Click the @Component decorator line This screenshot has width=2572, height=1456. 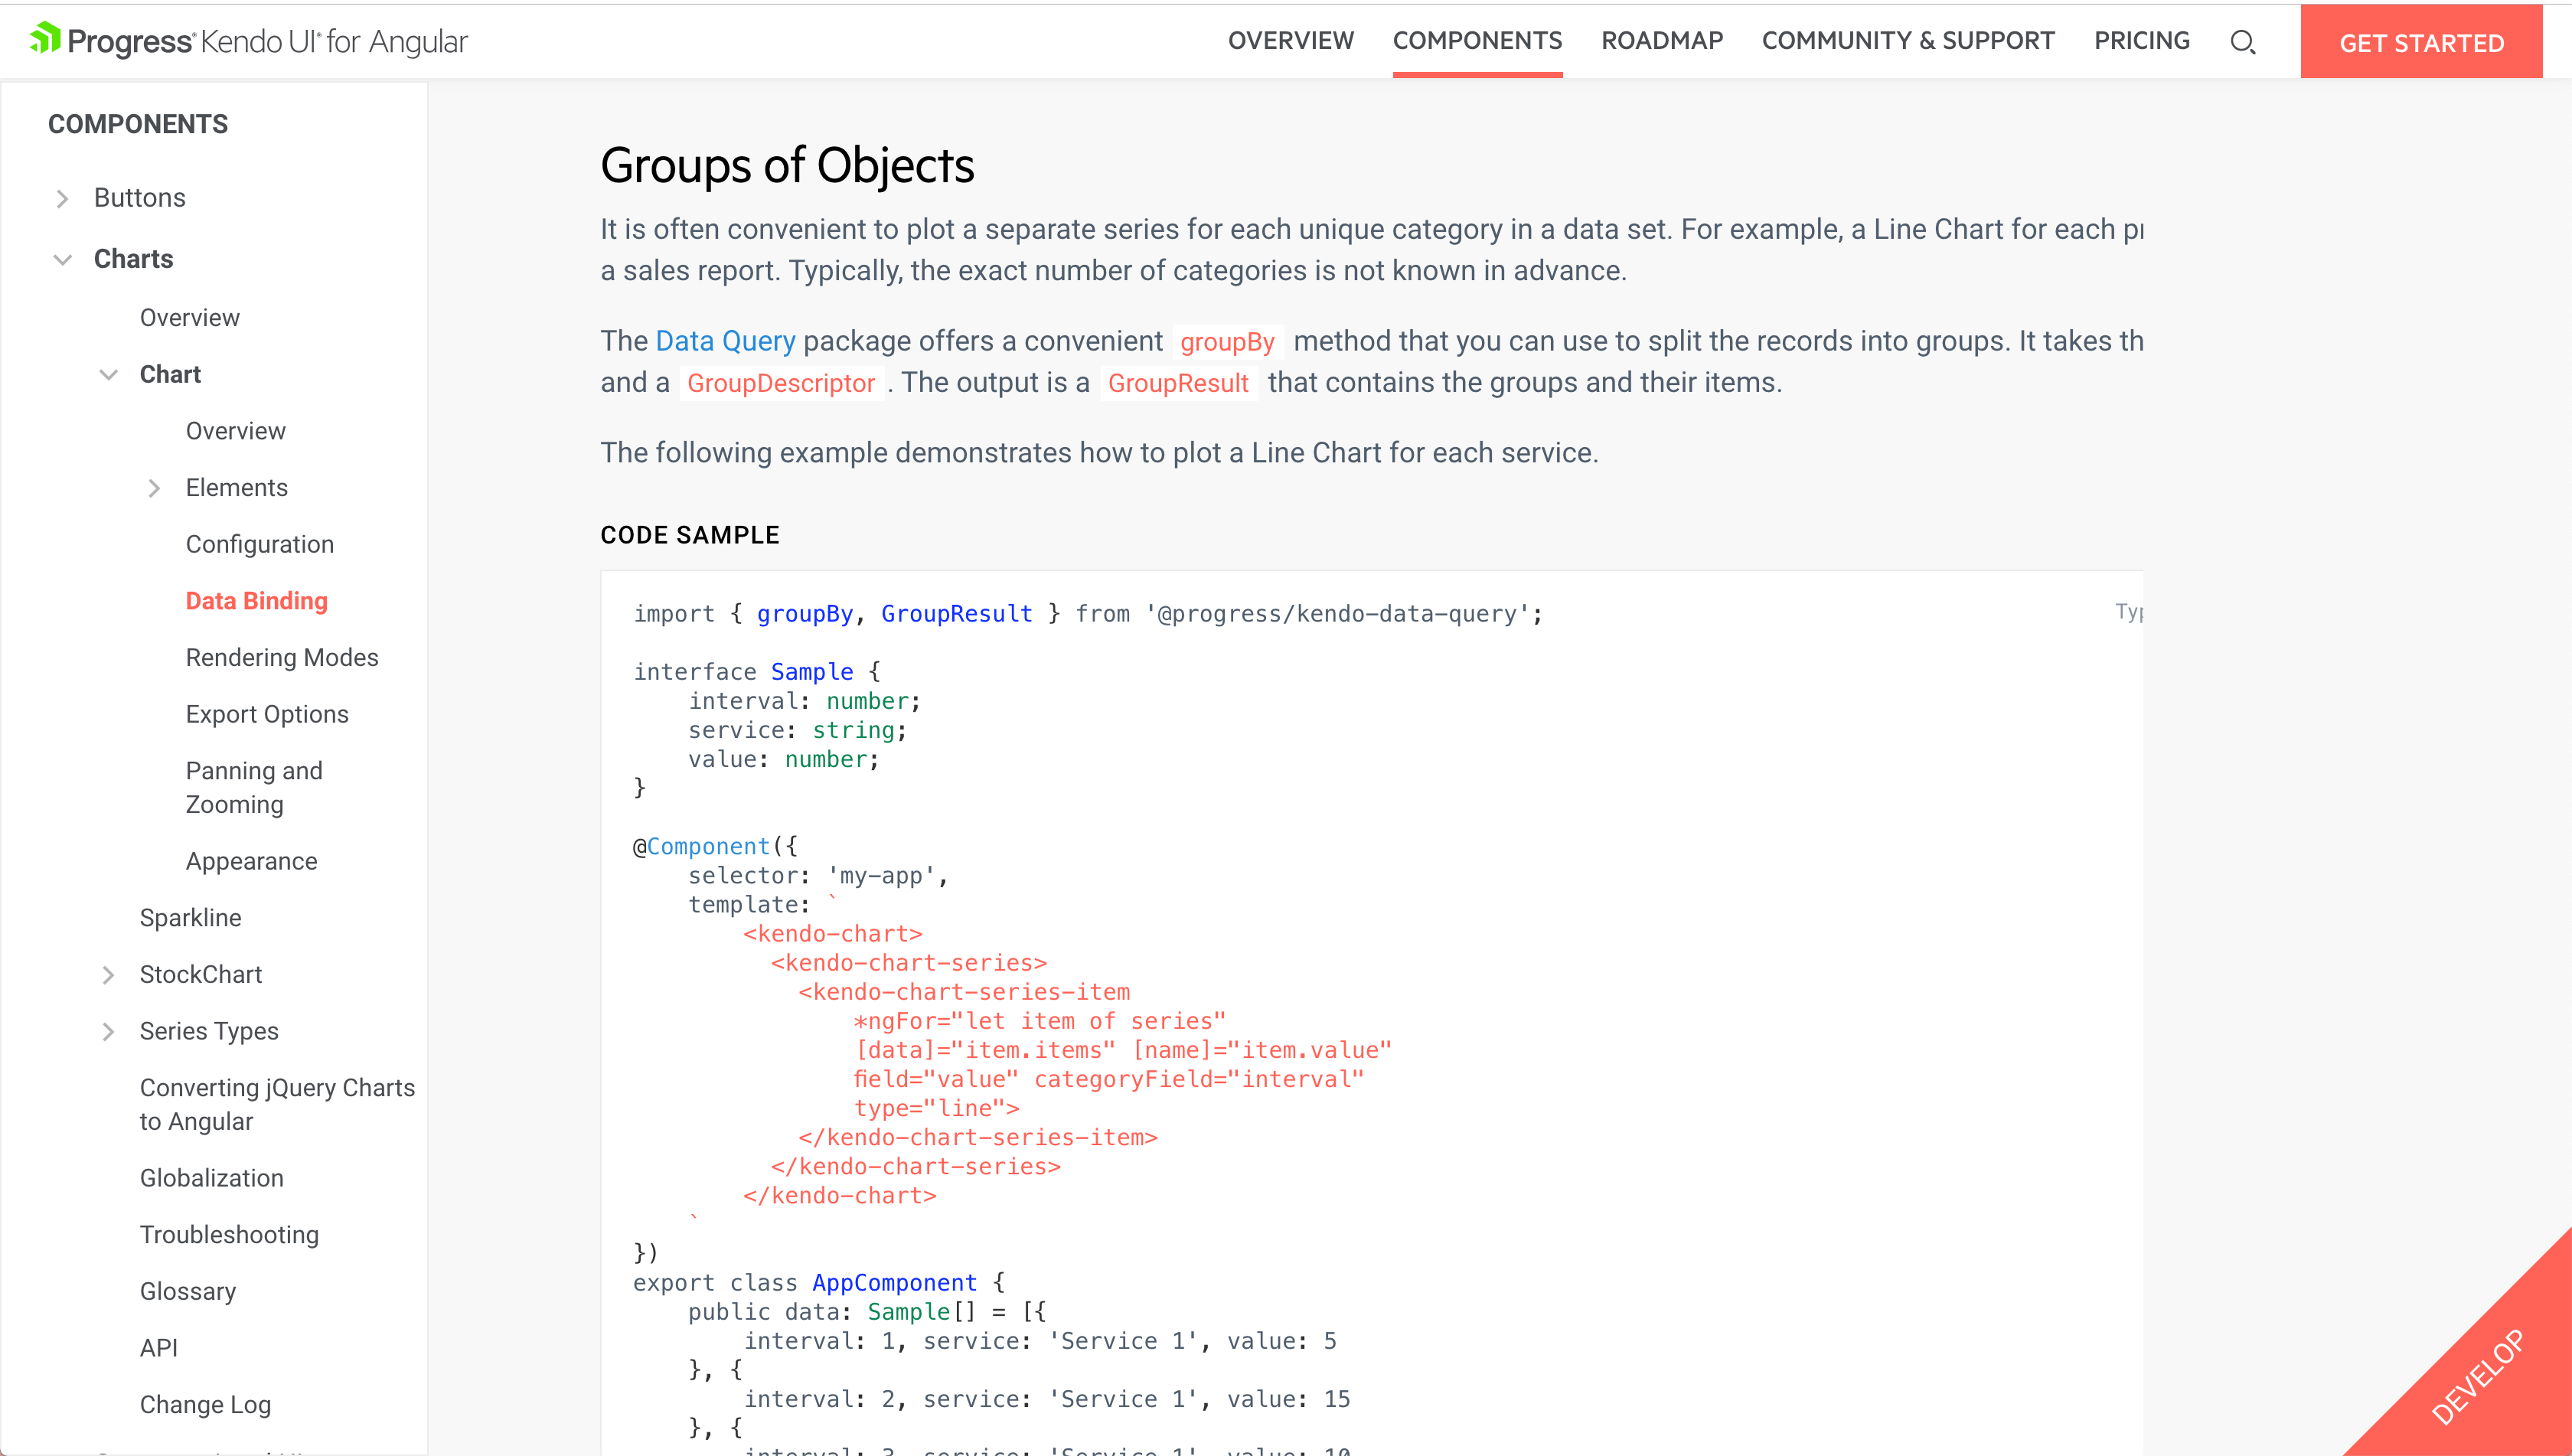click(x=715, y=847)
